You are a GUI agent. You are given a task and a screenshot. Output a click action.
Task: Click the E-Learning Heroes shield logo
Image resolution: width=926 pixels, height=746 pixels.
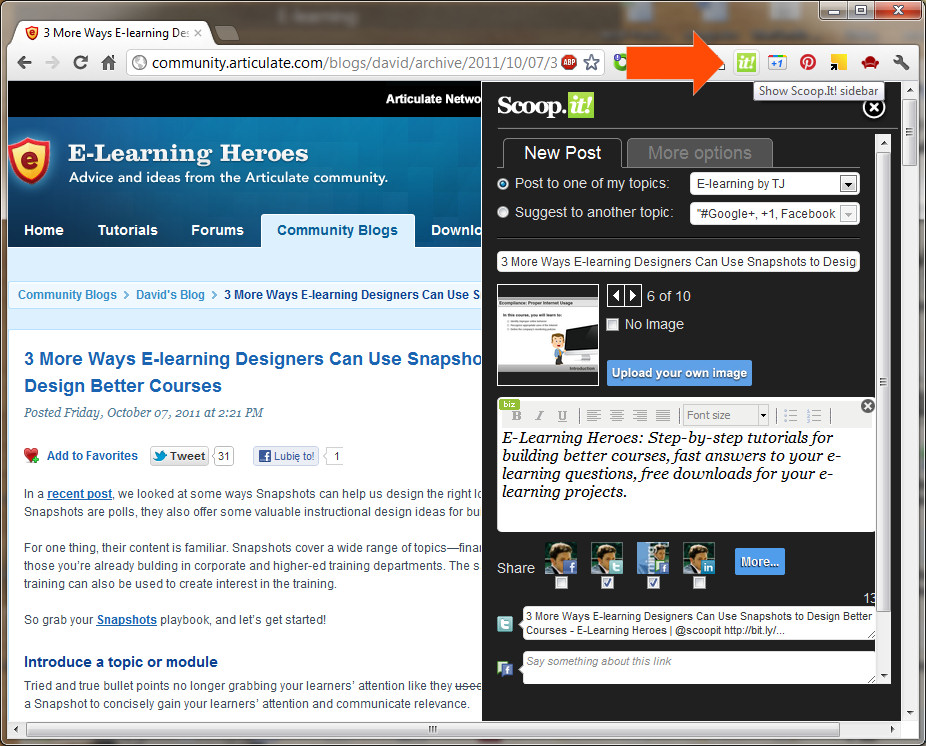pyautogui.click(x=29, y=159)
